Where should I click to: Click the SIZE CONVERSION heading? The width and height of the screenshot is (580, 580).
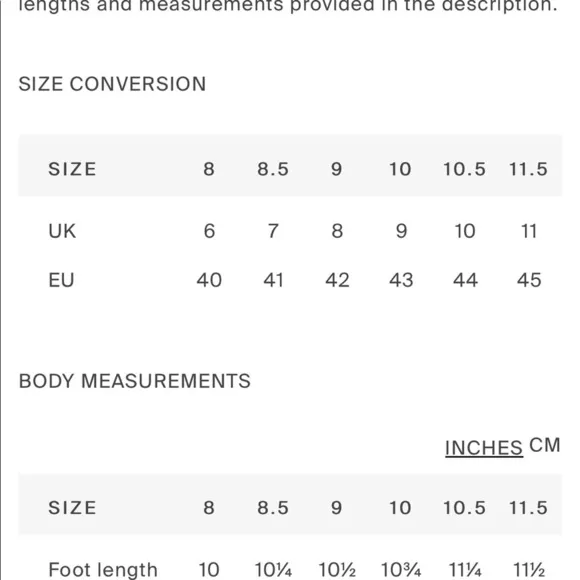(112, 84)
